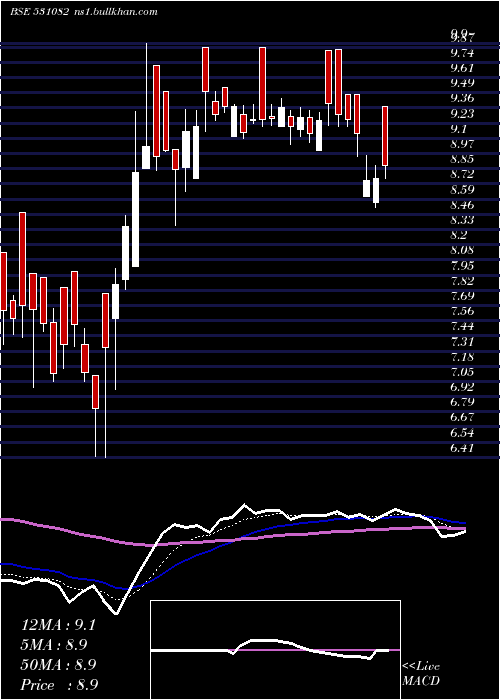Image resolution: width=500 pixels, height=700 pixels.
Task: Select the 7.95 price level label
Action: click(462, 266)
